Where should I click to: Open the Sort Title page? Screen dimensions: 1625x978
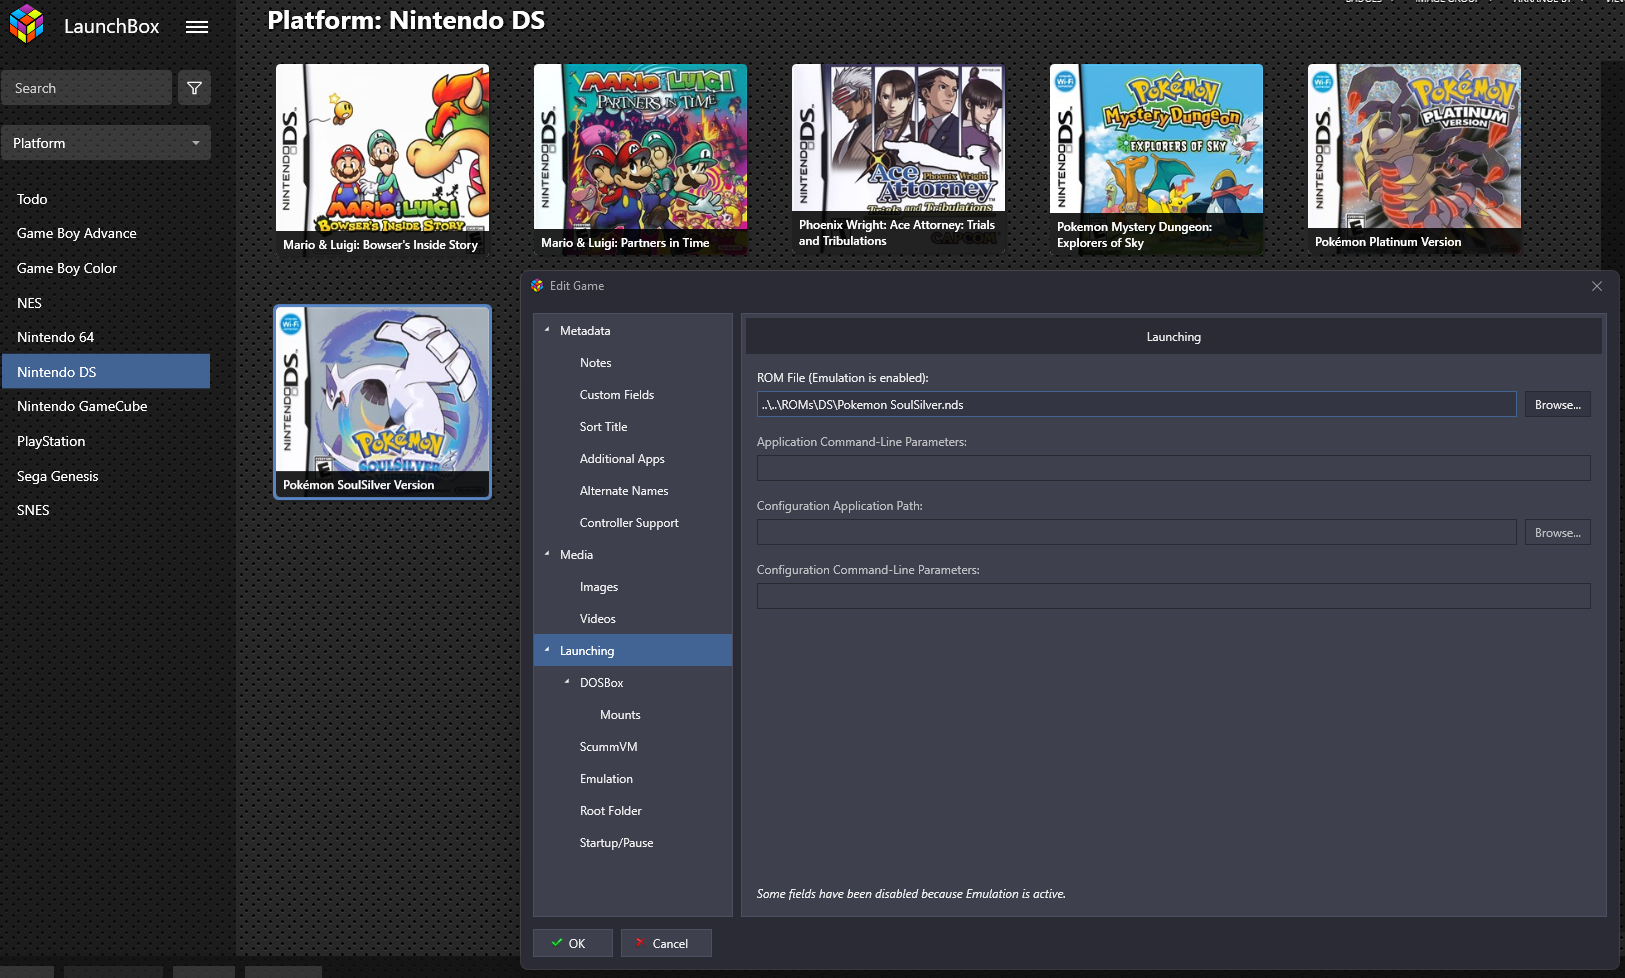[604, 427]
